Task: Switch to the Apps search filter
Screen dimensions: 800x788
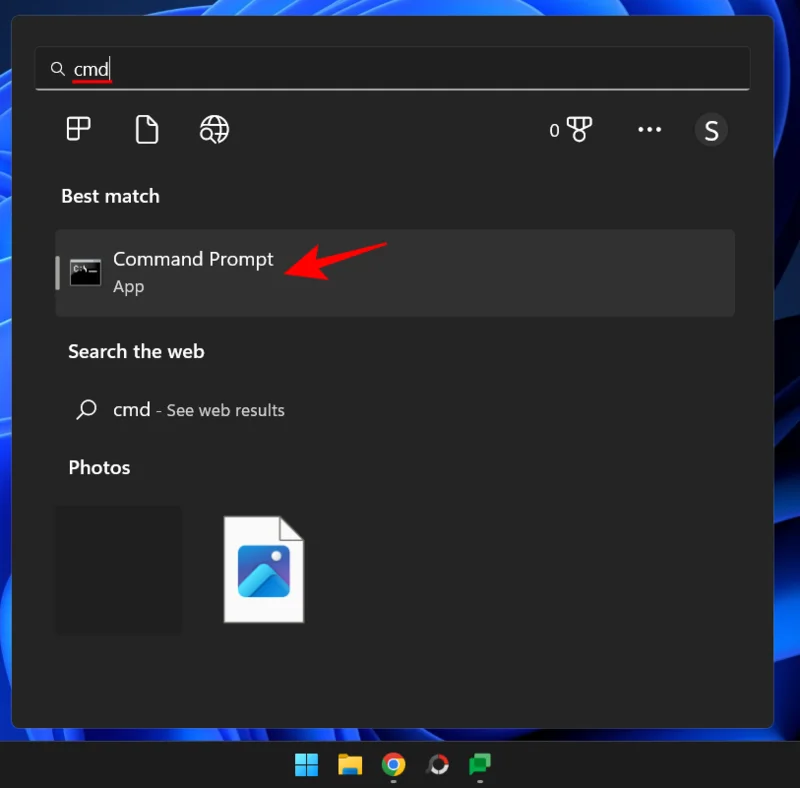Action: 78,129
